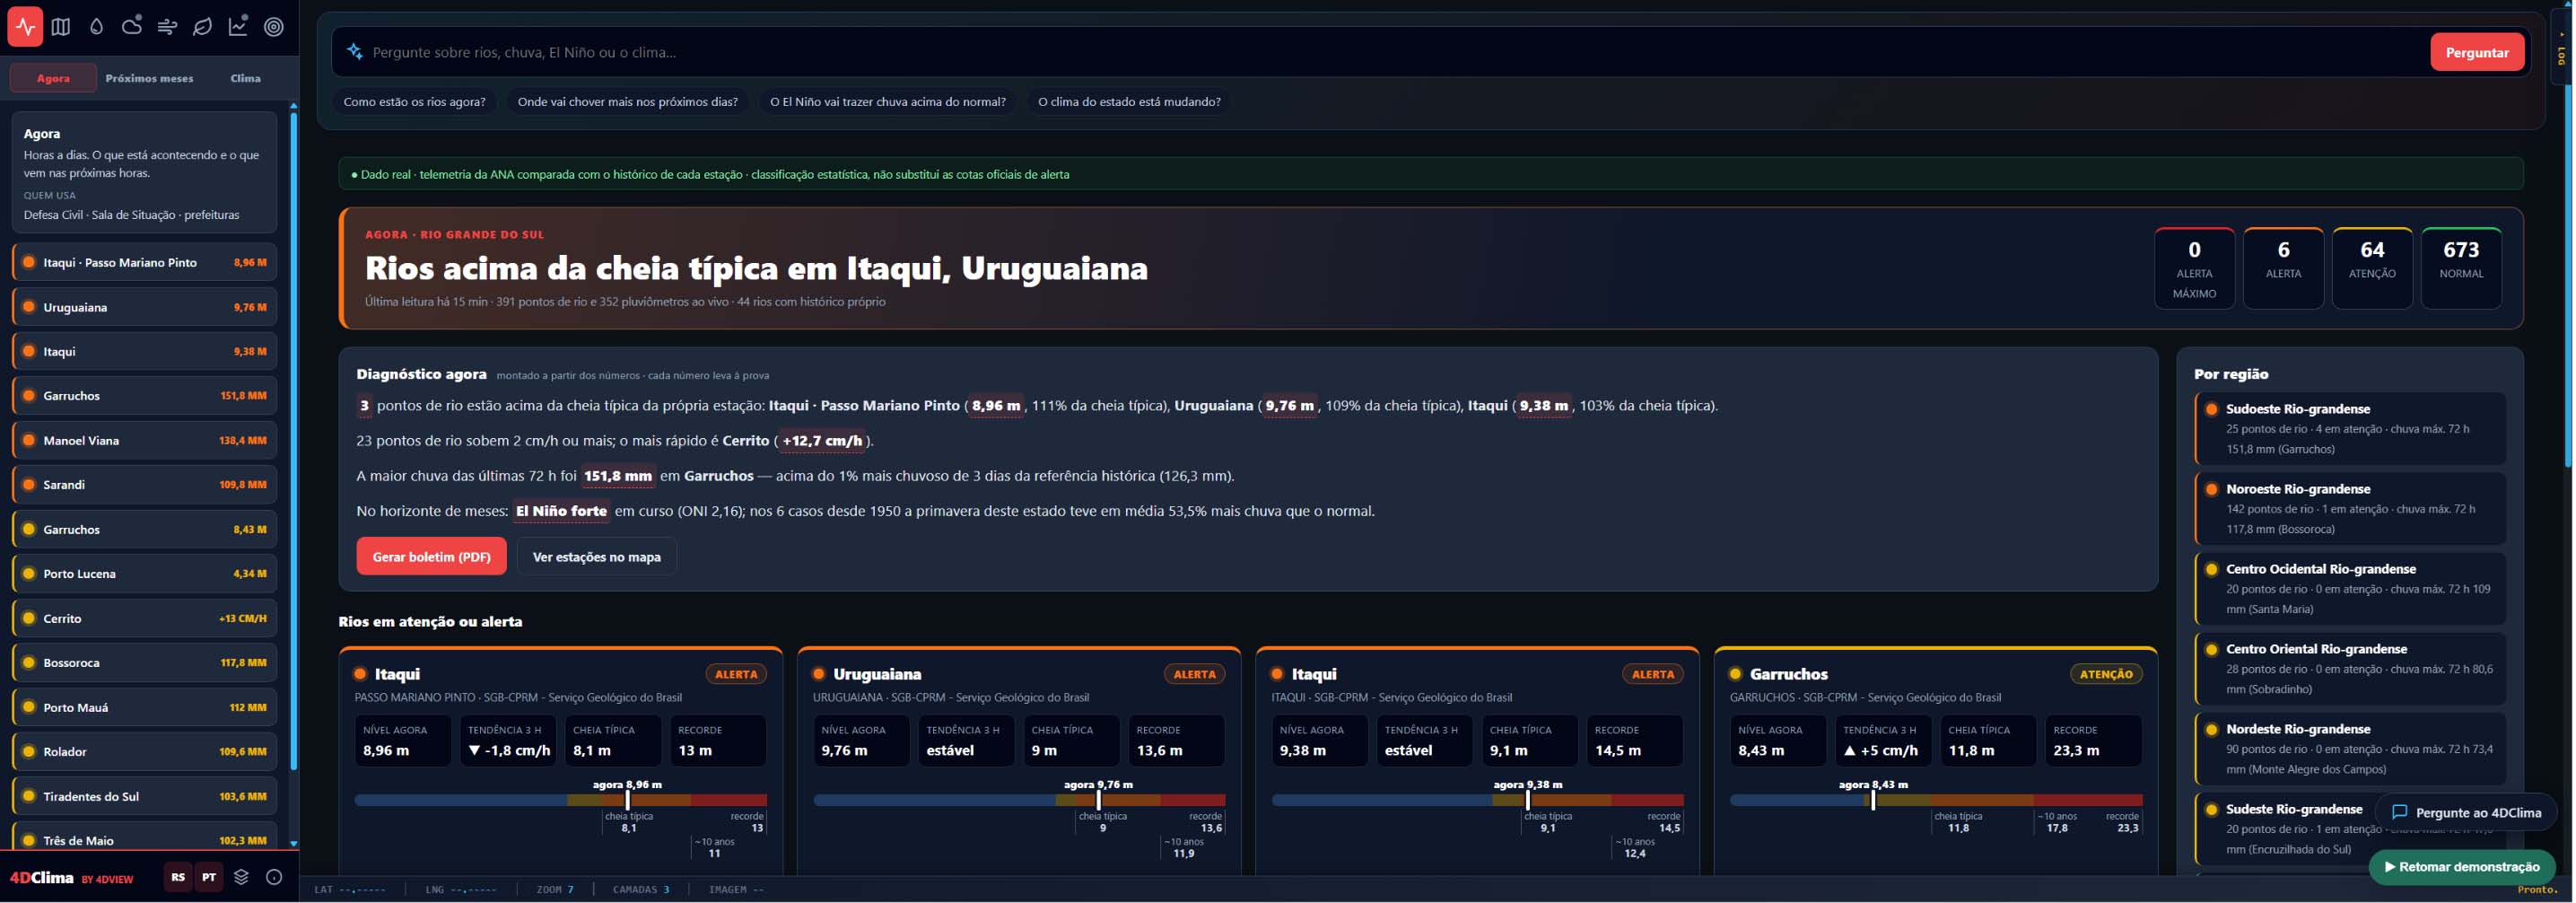This screenshot has width=2576, height=903.
Task: Open the folded map view icon
Action: point(61,27)
